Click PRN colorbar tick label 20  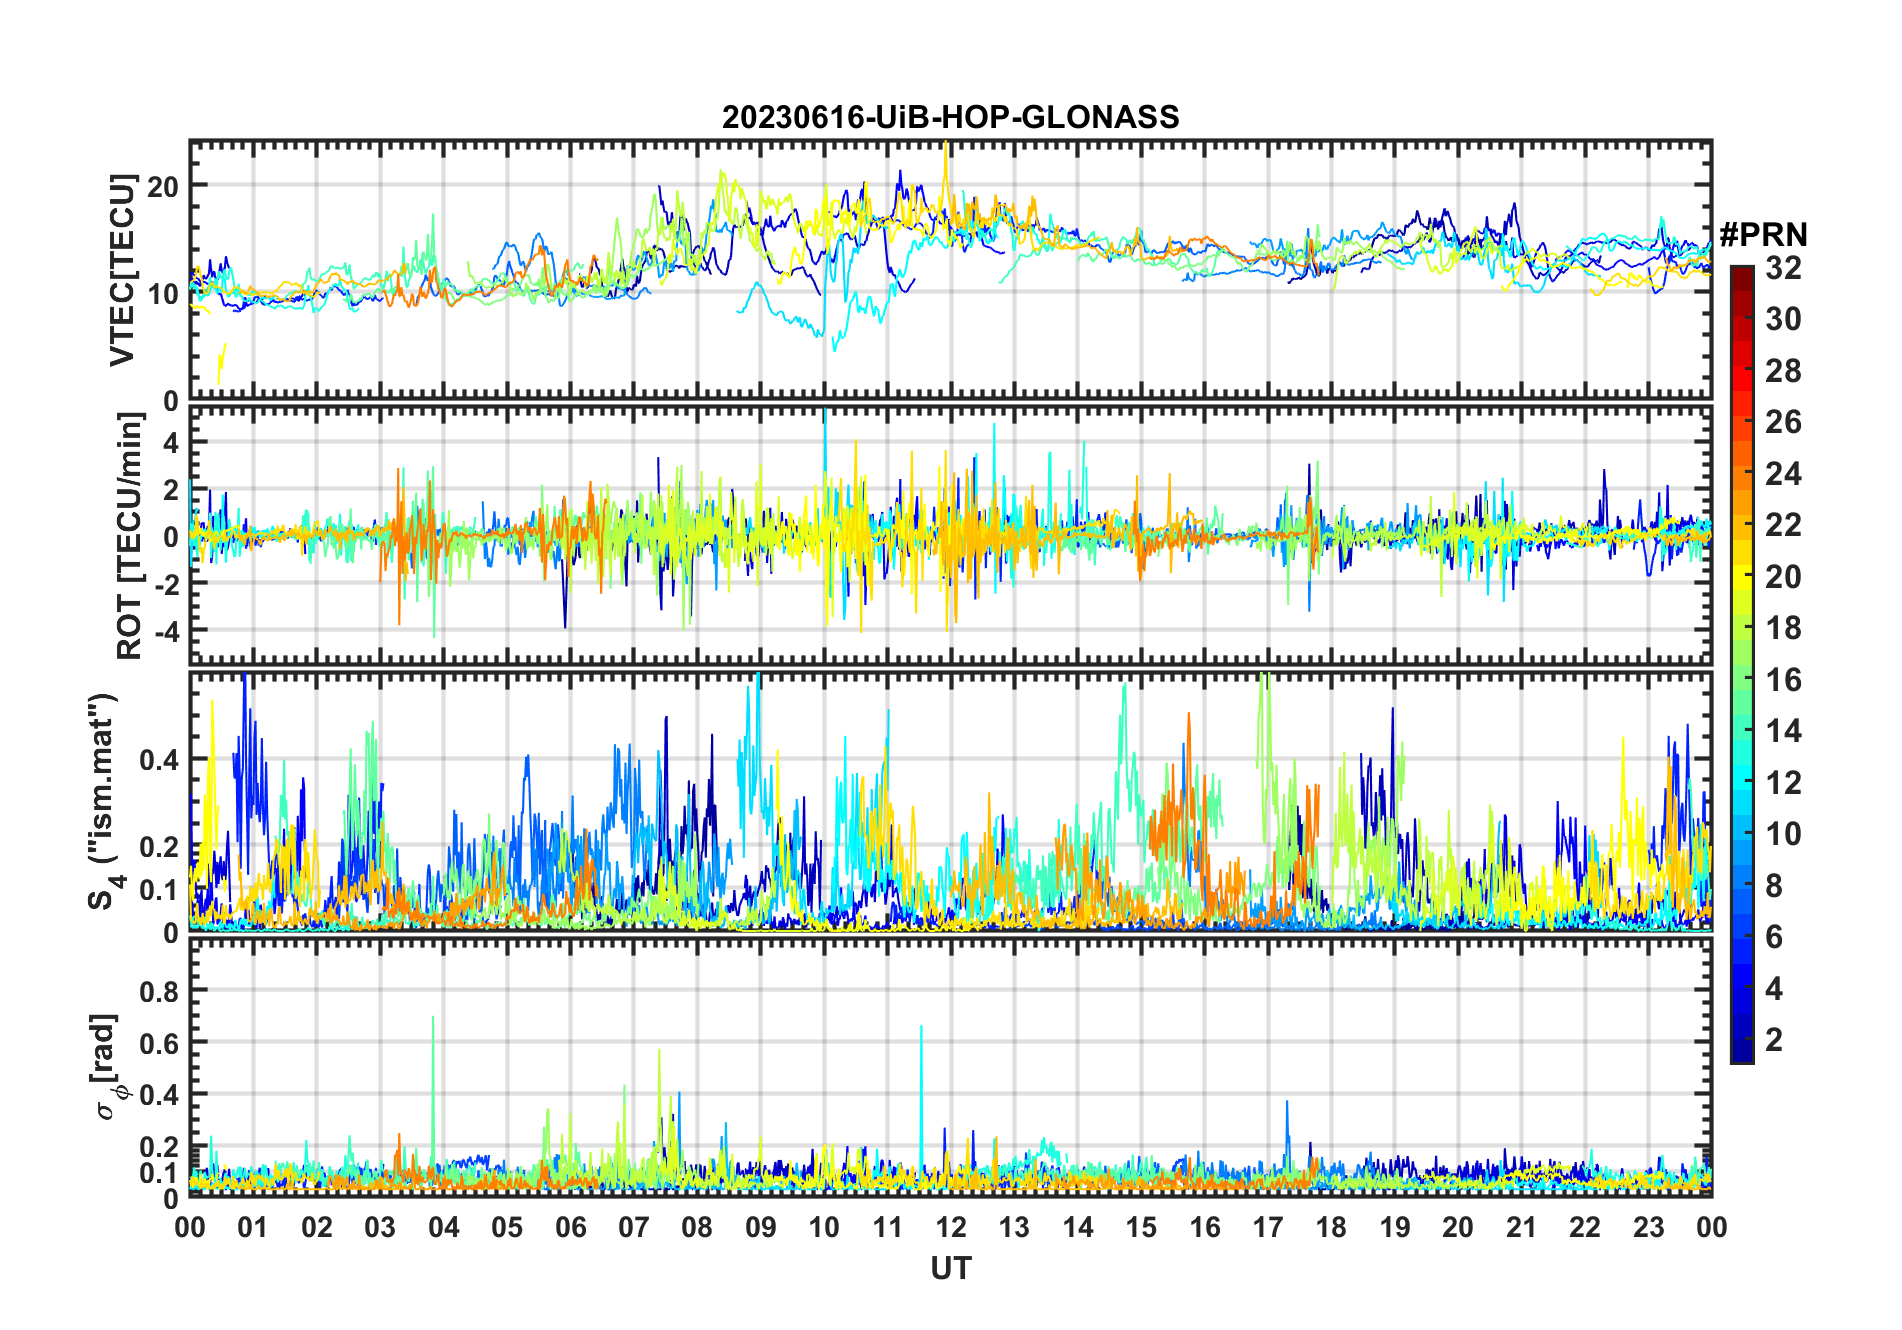[x=1783, y=576]
